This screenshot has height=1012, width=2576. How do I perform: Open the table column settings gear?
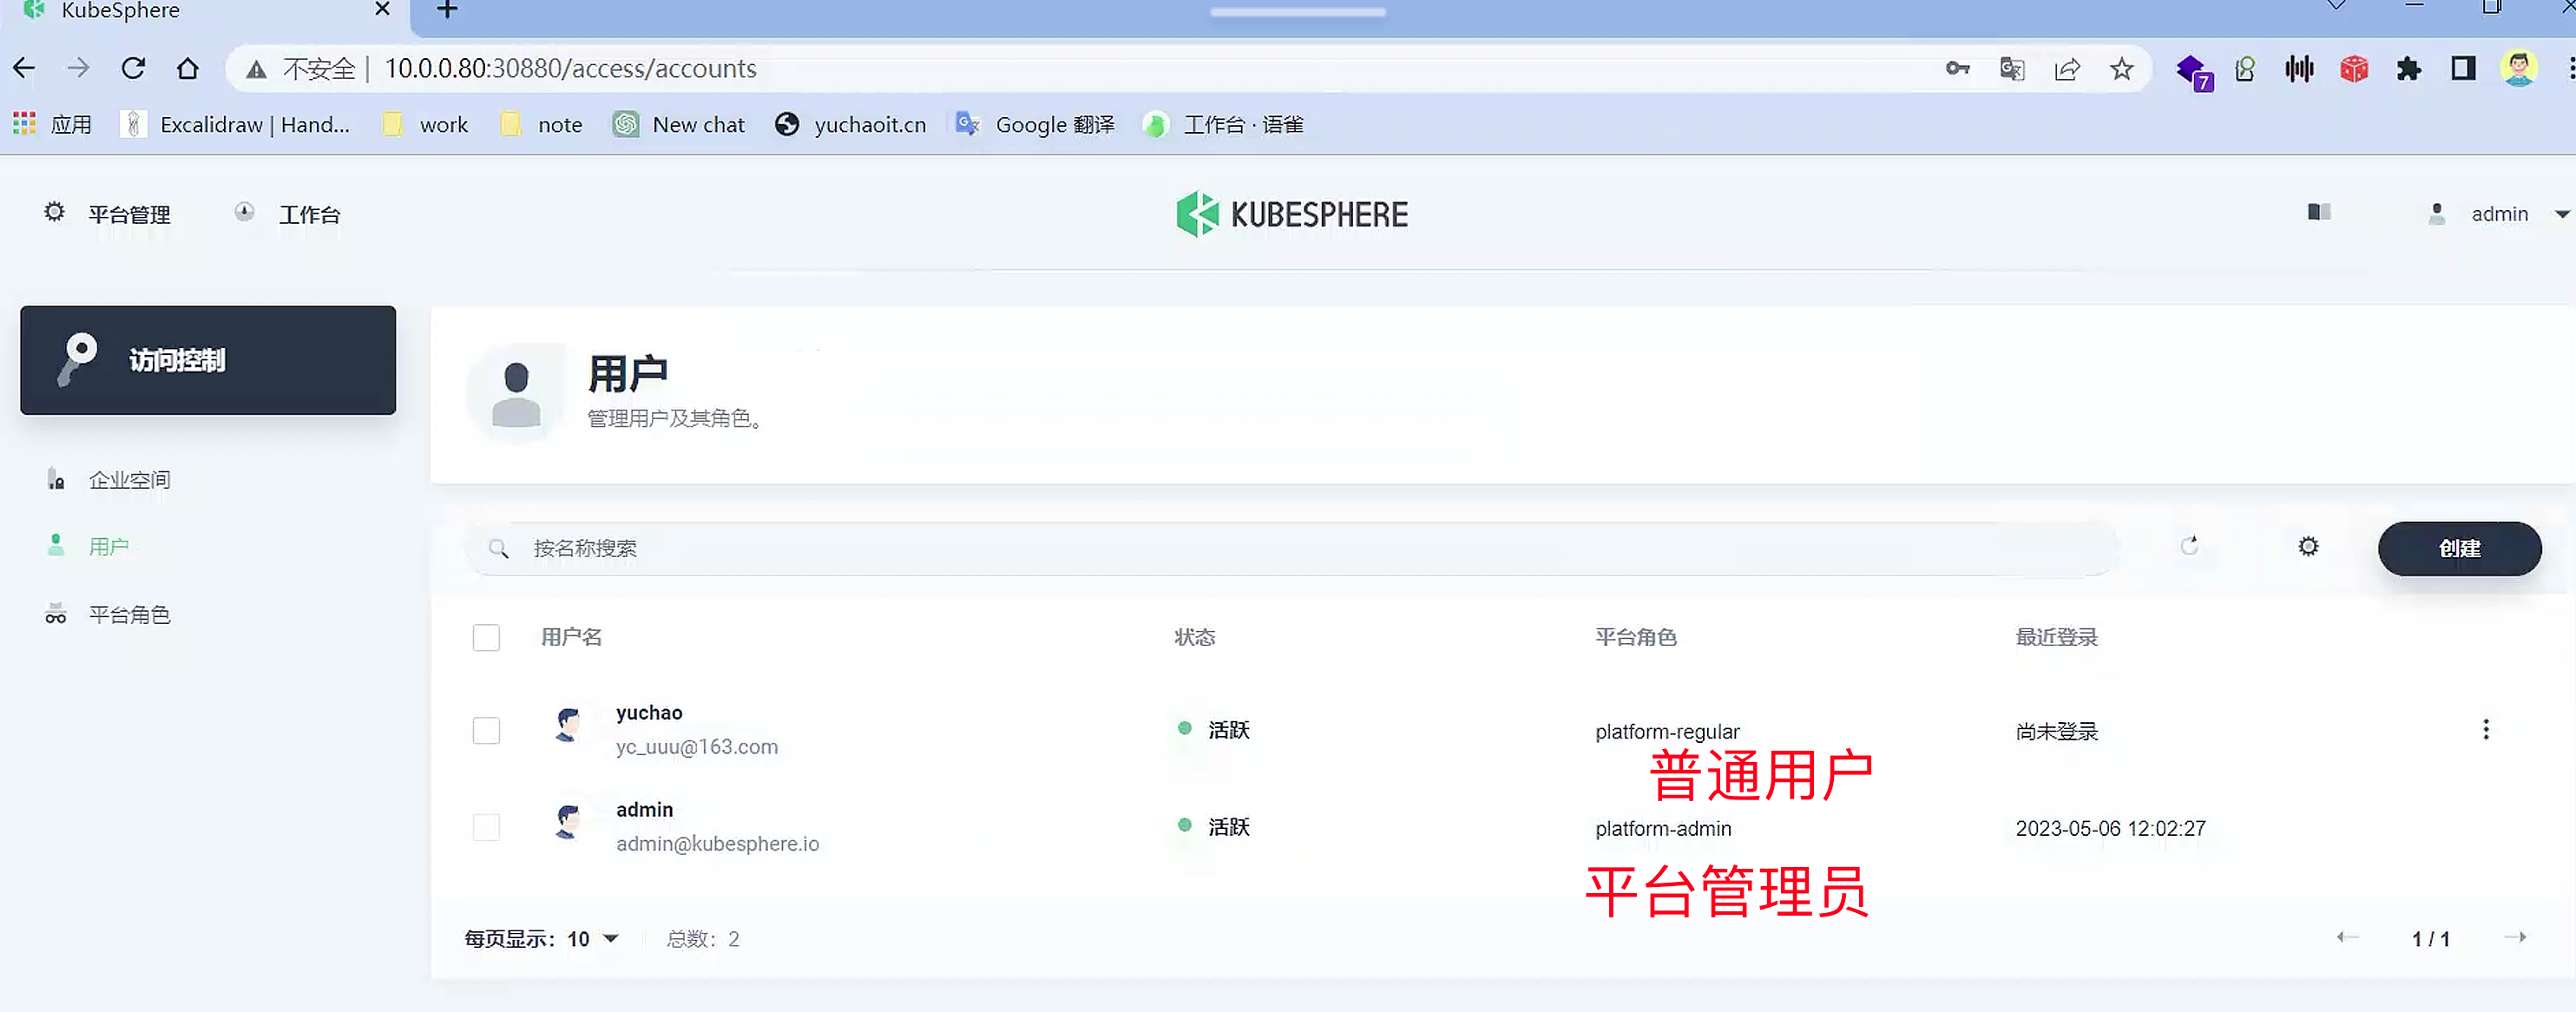point(2308,546)
